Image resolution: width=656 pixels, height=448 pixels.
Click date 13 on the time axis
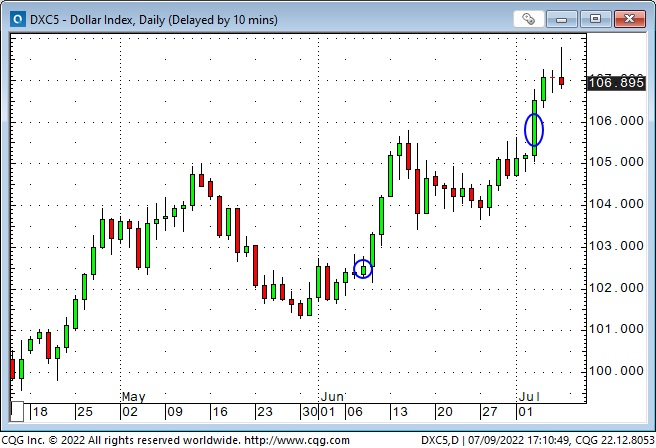point(400,412)
